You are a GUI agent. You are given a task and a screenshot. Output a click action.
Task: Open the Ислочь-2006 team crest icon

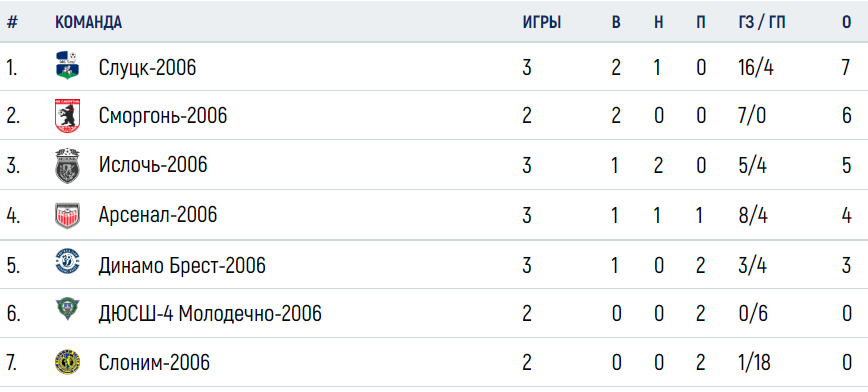[67, 165]
